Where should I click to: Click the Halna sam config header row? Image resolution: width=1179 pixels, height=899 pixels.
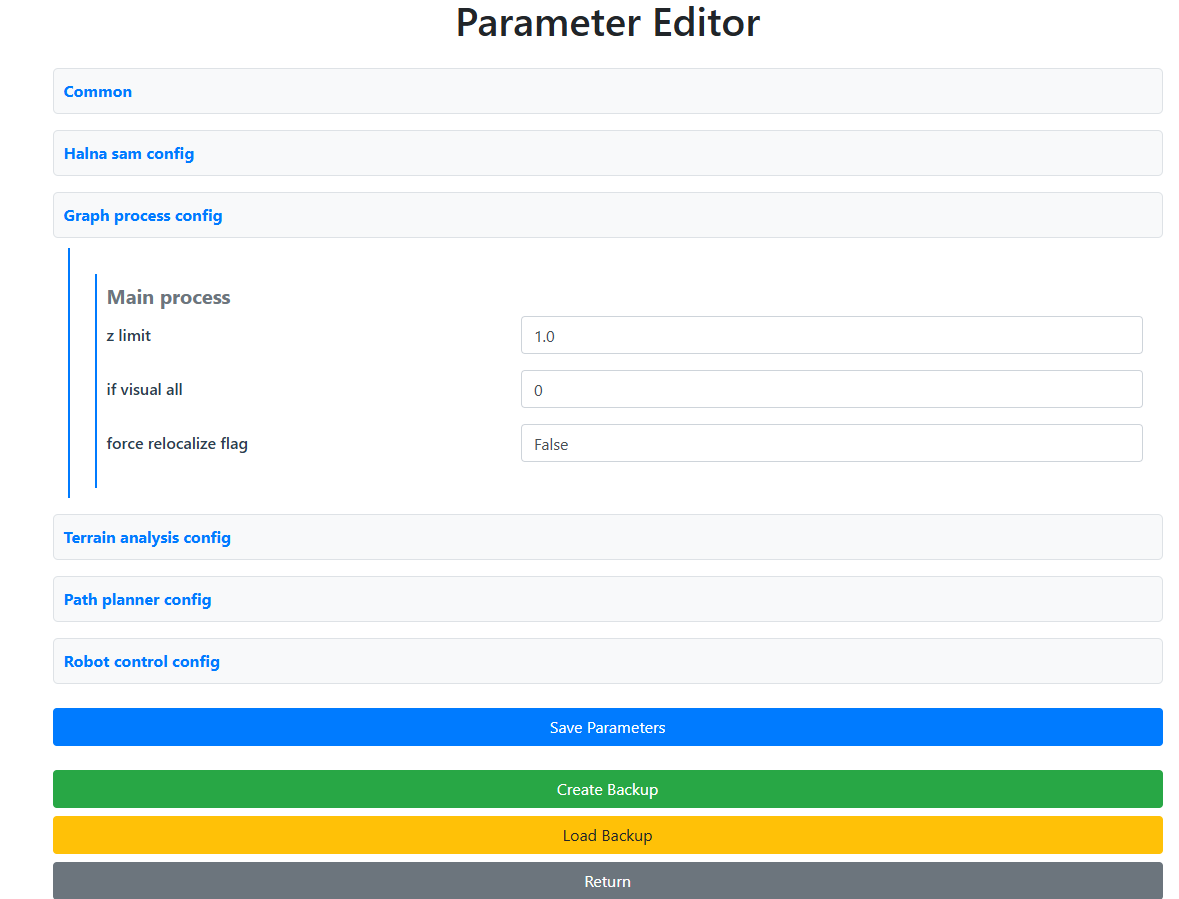(607, 153)
